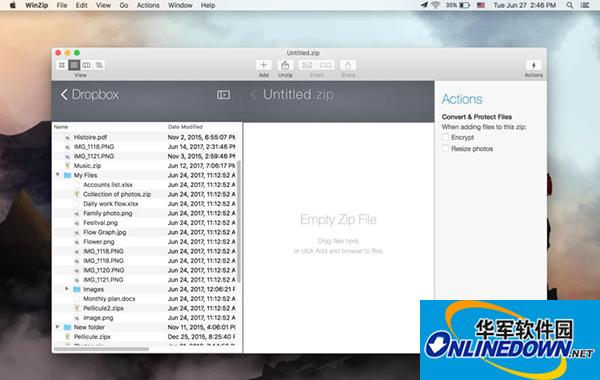The width and height of the screenshot is (600, 380).
Task: Open the Go menu
Action: pos(124,5)
